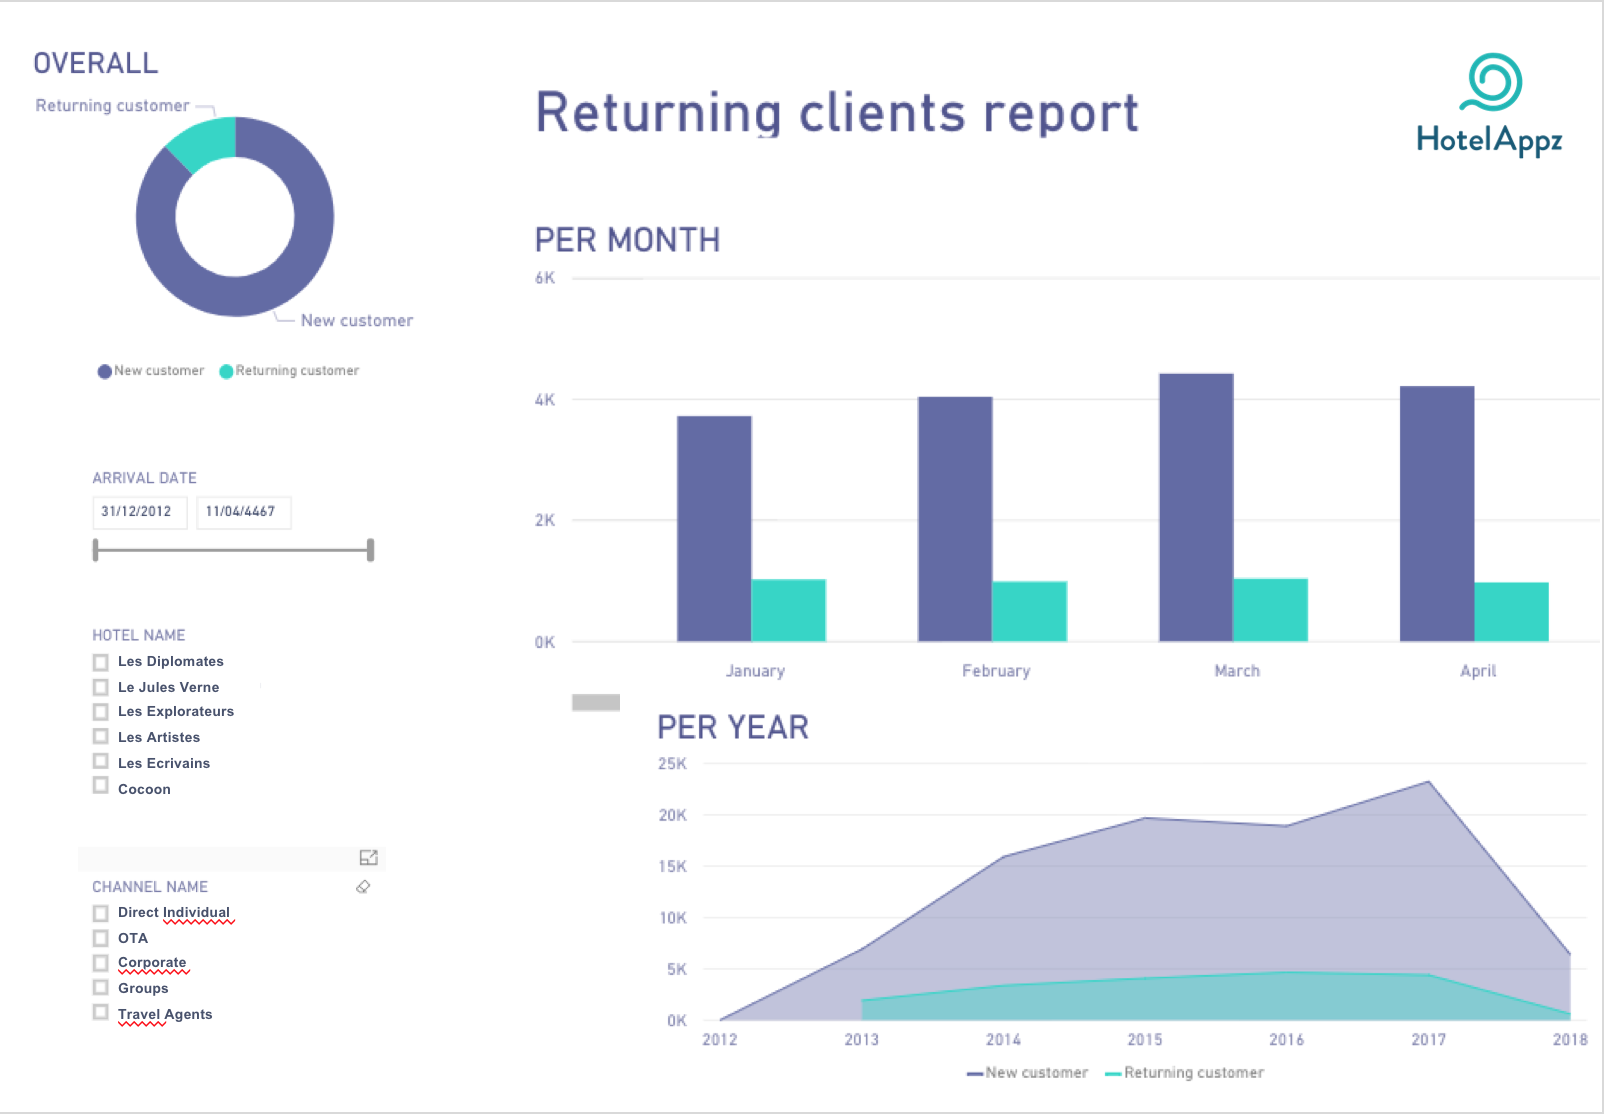Enable the Corporate channel checkbox

click(x=100, y=962)
